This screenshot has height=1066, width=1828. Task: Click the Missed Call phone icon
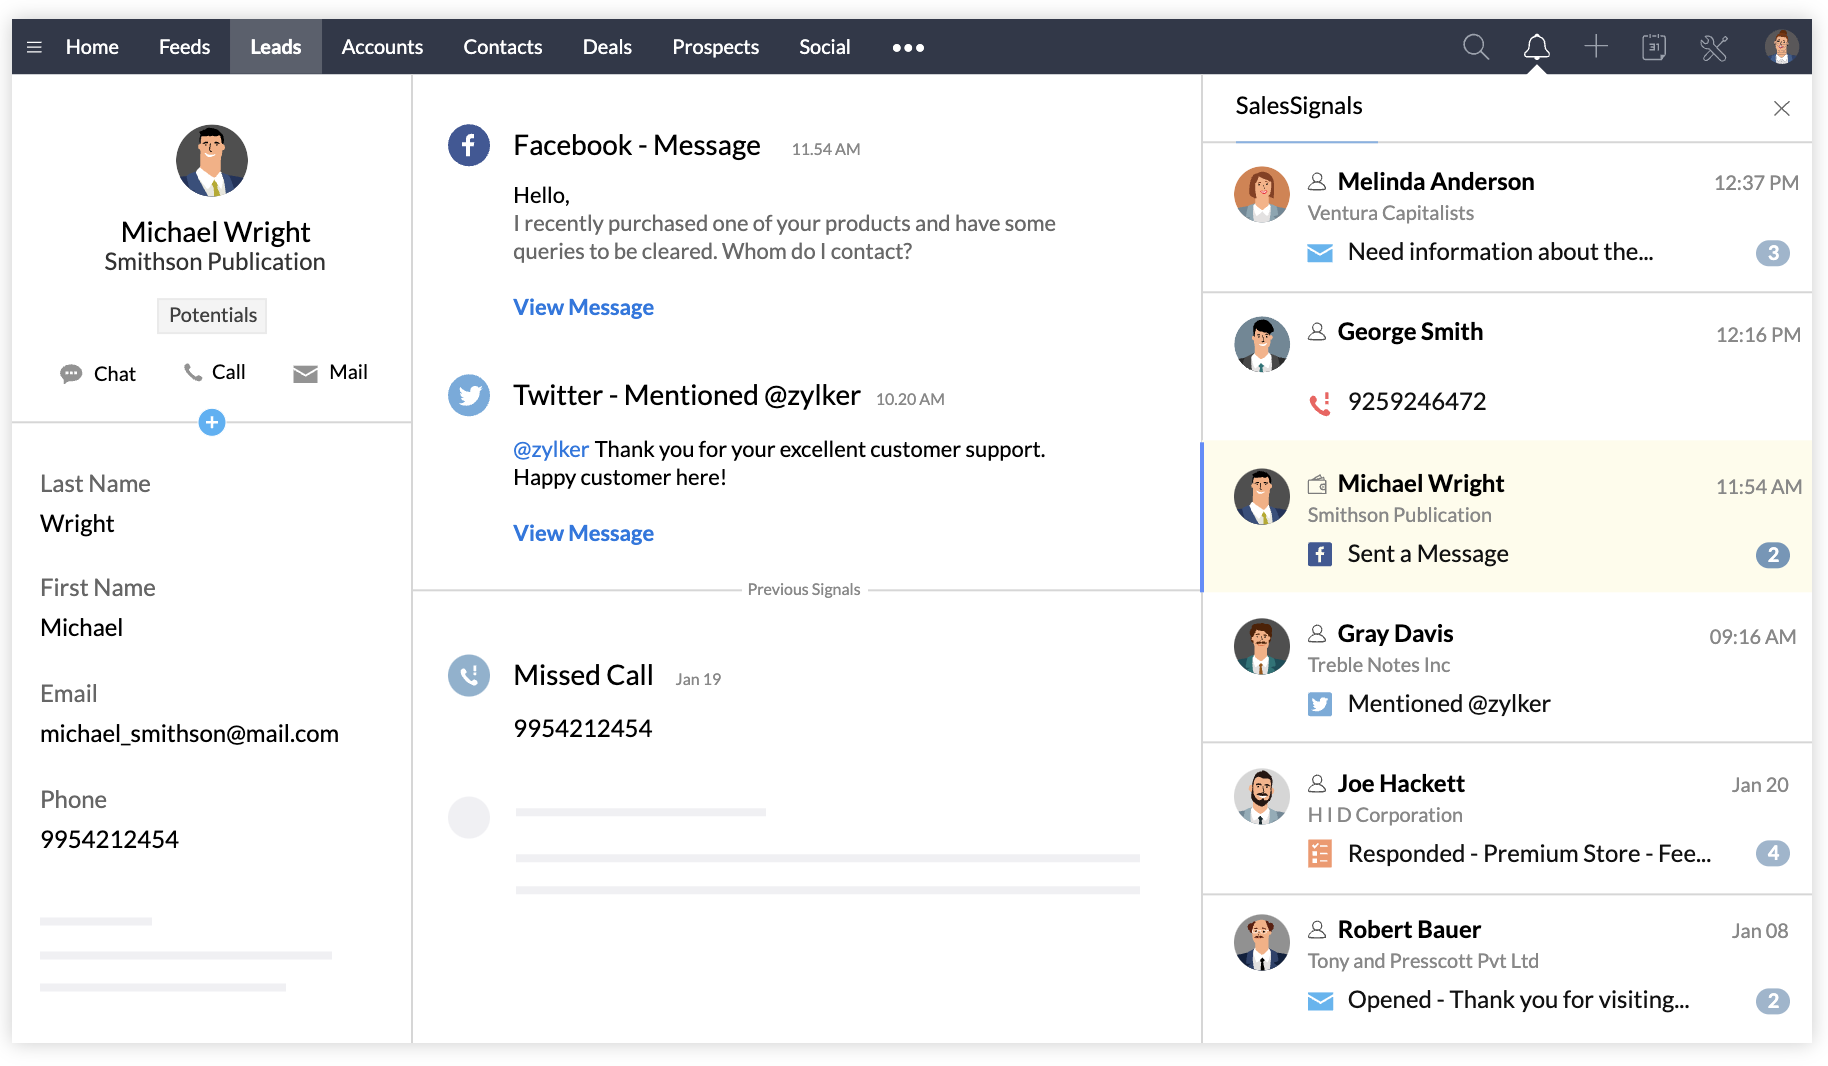click(x=469, y=675)
